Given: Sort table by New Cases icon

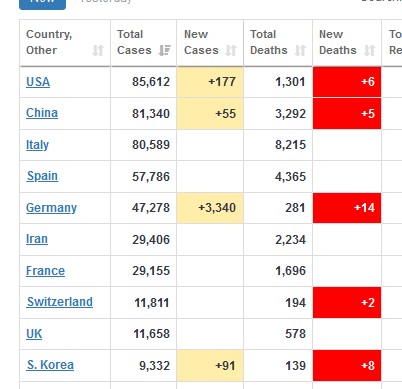Looking at the screenshot, I should (231, 50).
